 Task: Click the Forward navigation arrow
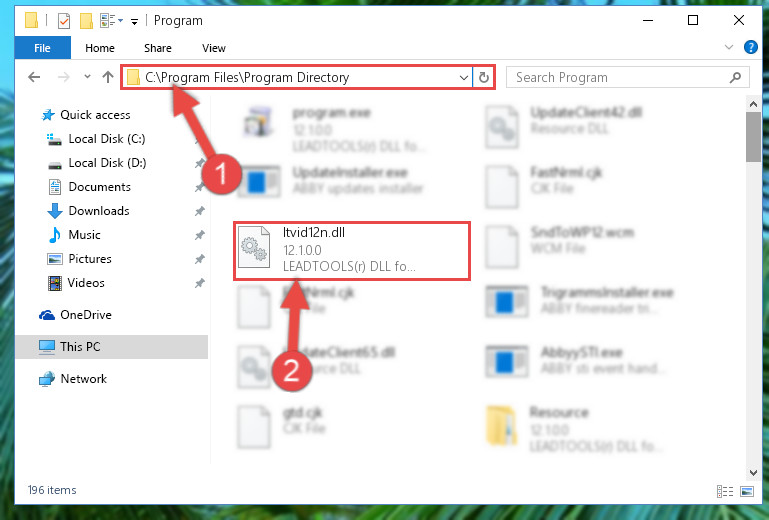coord(64,77)
